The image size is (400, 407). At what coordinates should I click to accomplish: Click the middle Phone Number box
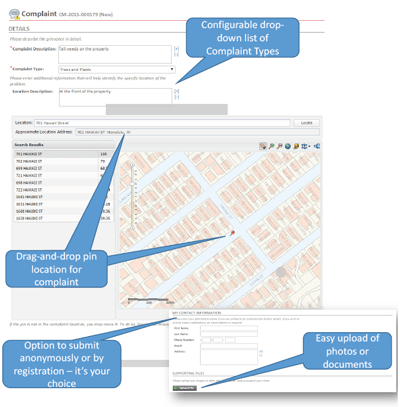218,340
